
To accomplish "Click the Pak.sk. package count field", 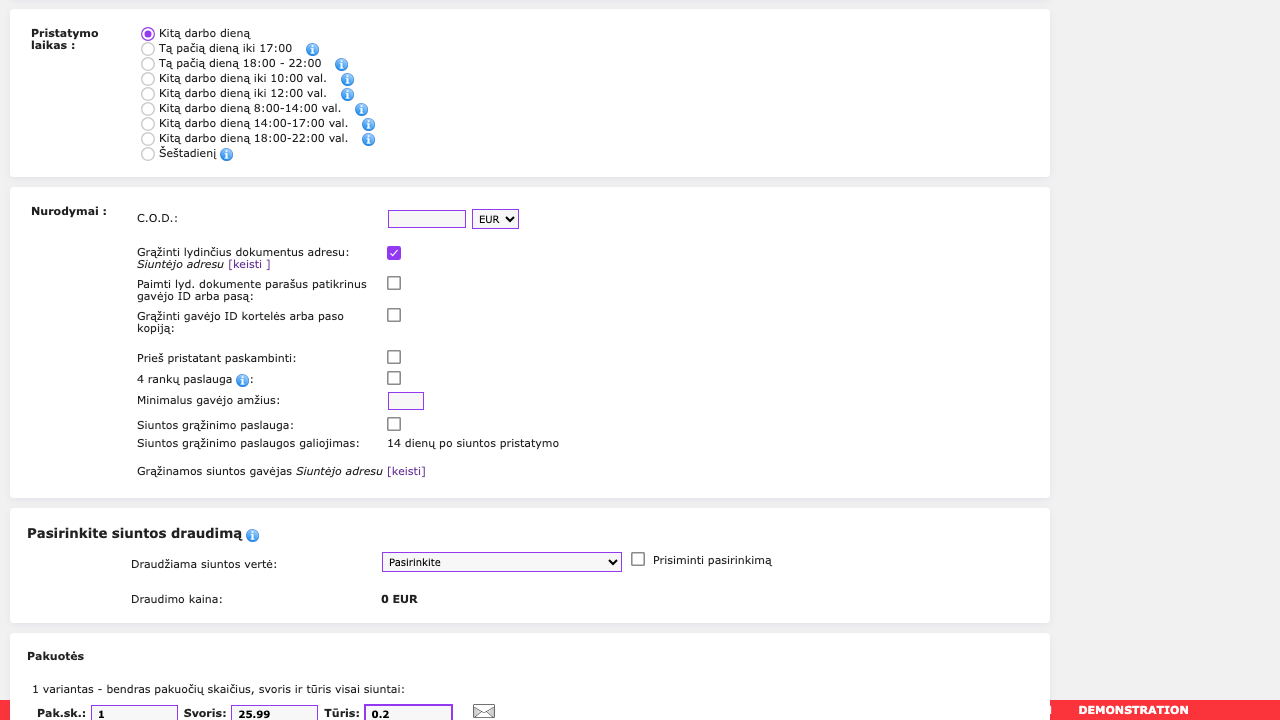I will [x=134, y=714].
